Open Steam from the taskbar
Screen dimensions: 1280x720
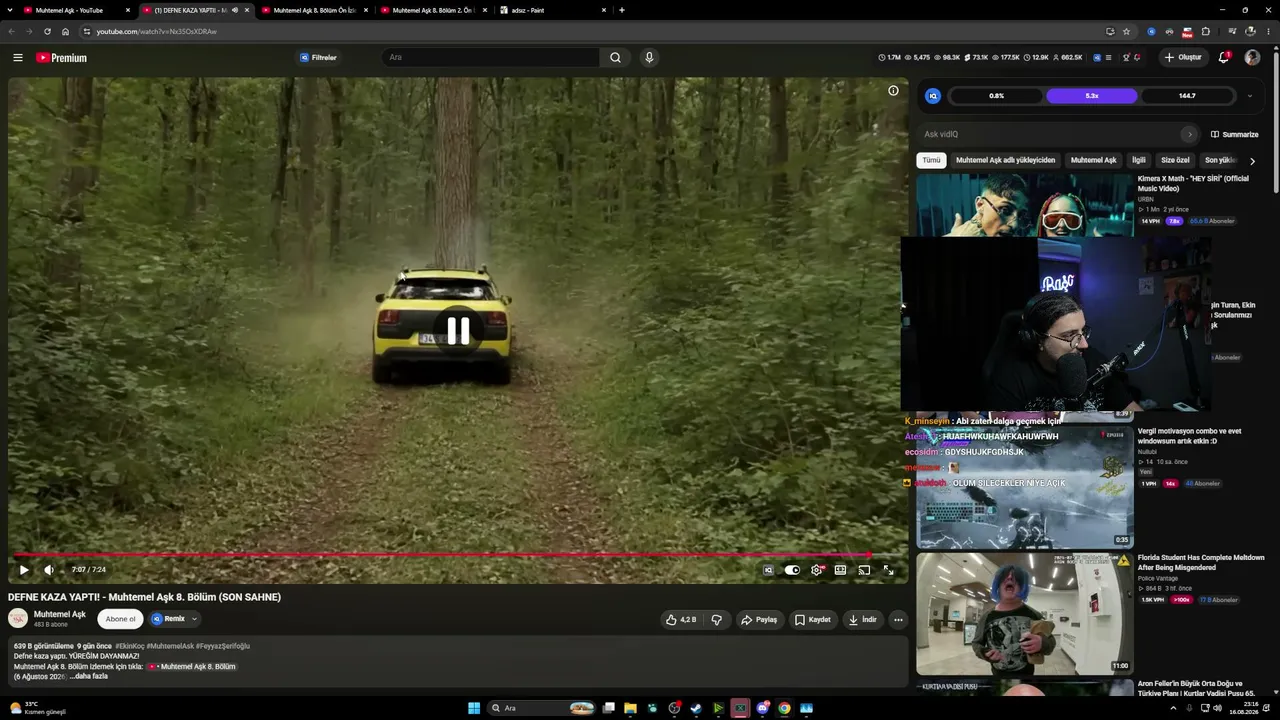(696, 708)
